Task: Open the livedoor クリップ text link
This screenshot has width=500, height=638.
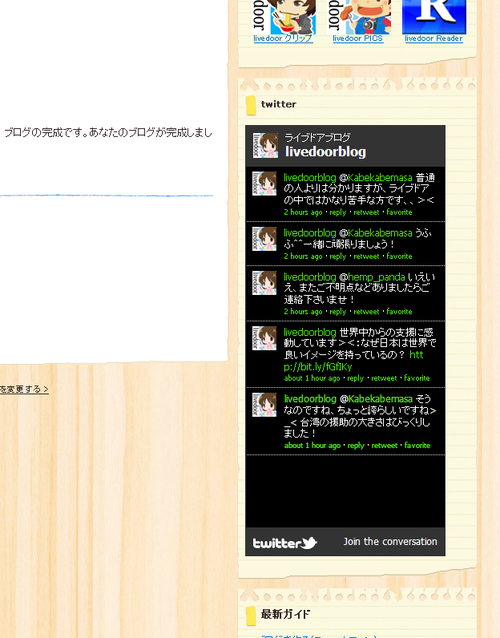Action: tap(283, 39)
